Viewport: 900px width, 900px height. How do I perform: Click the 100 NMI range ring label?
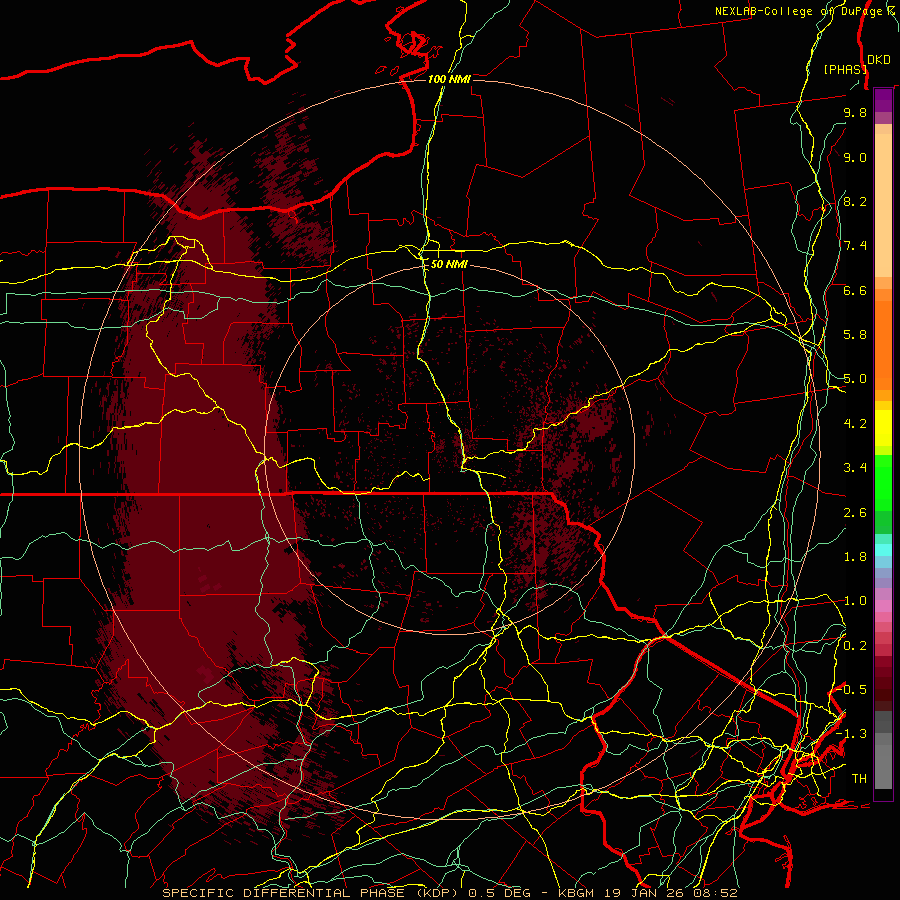(x=449, y=79)
